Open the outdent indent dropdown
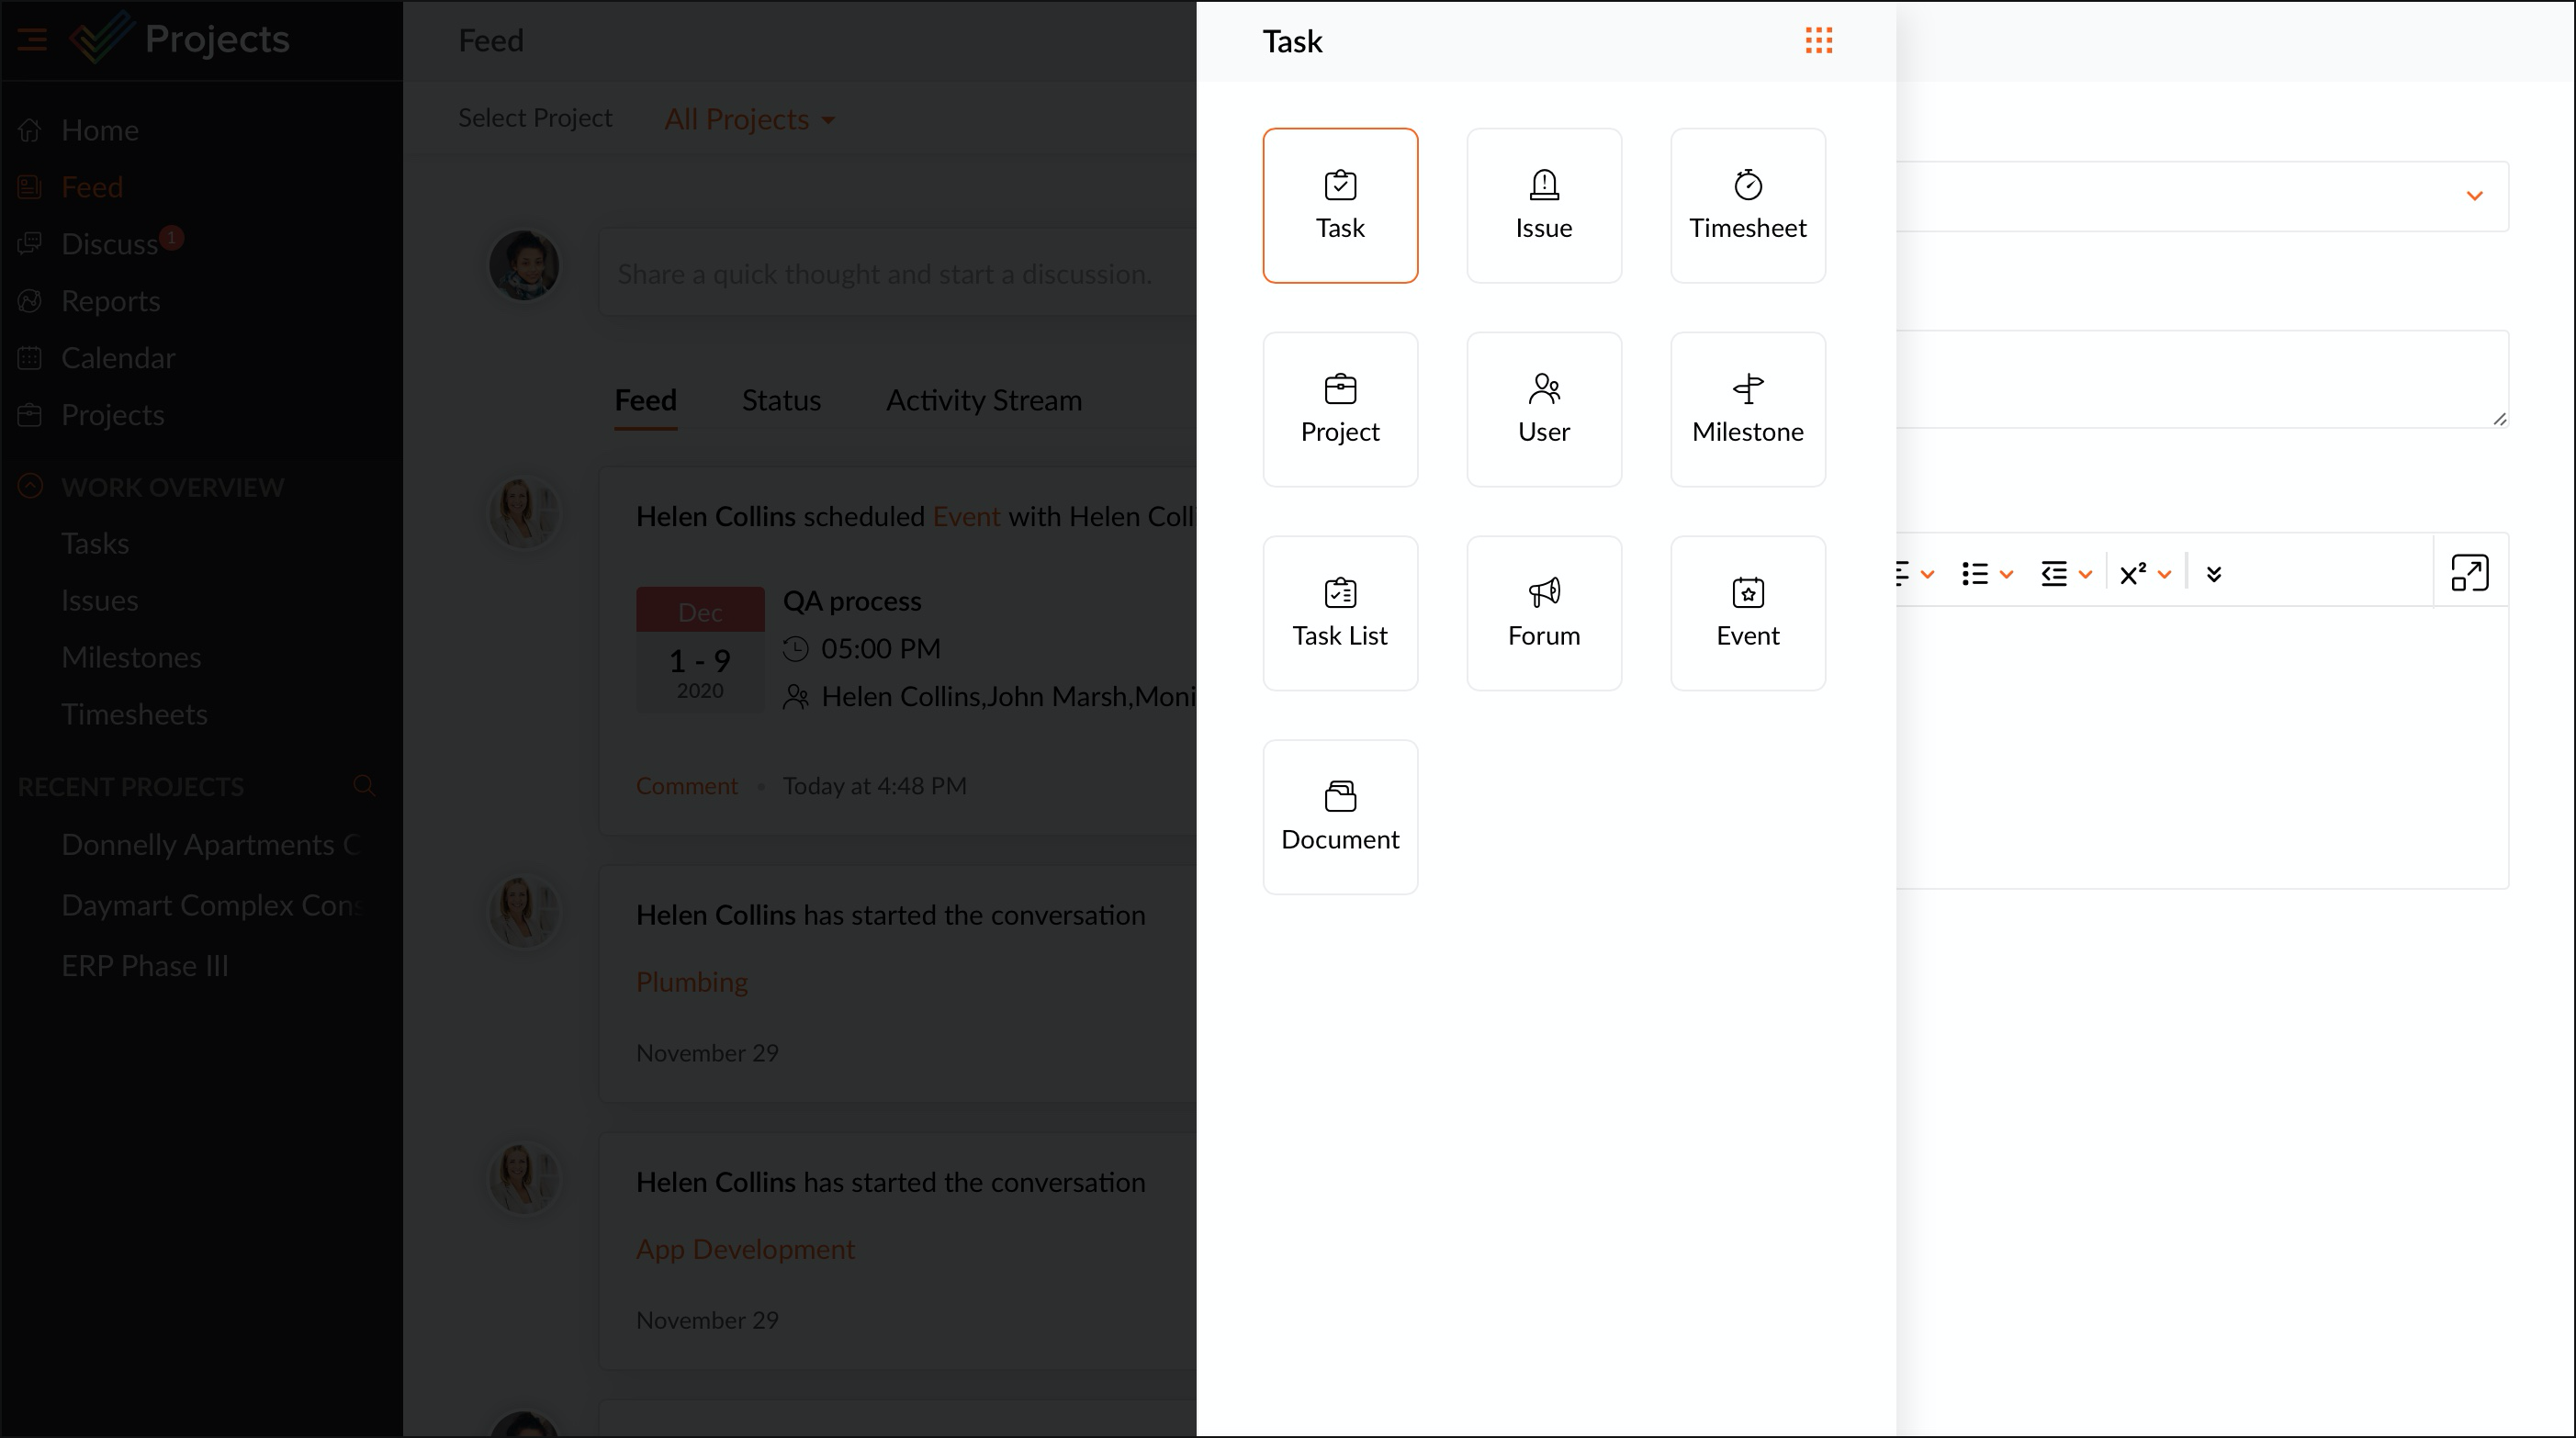 (x=2085, y=574)
